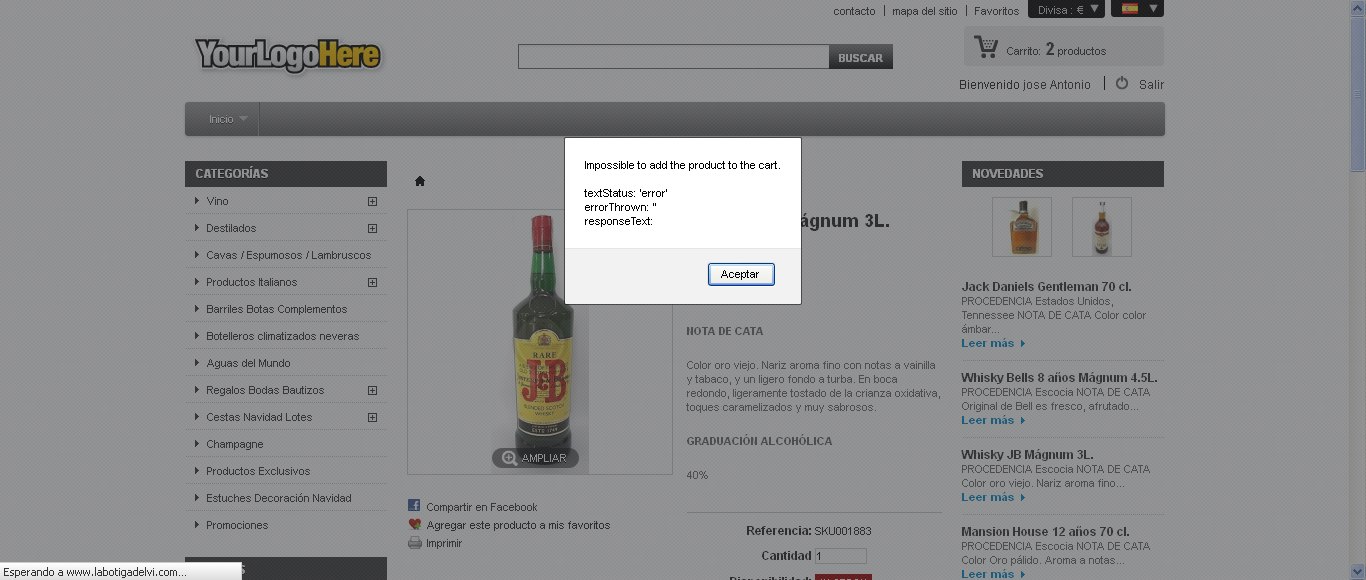1366x580 pixels.
Task: Expand the Destilados category plus box
Action: click(x=372, y=228)
